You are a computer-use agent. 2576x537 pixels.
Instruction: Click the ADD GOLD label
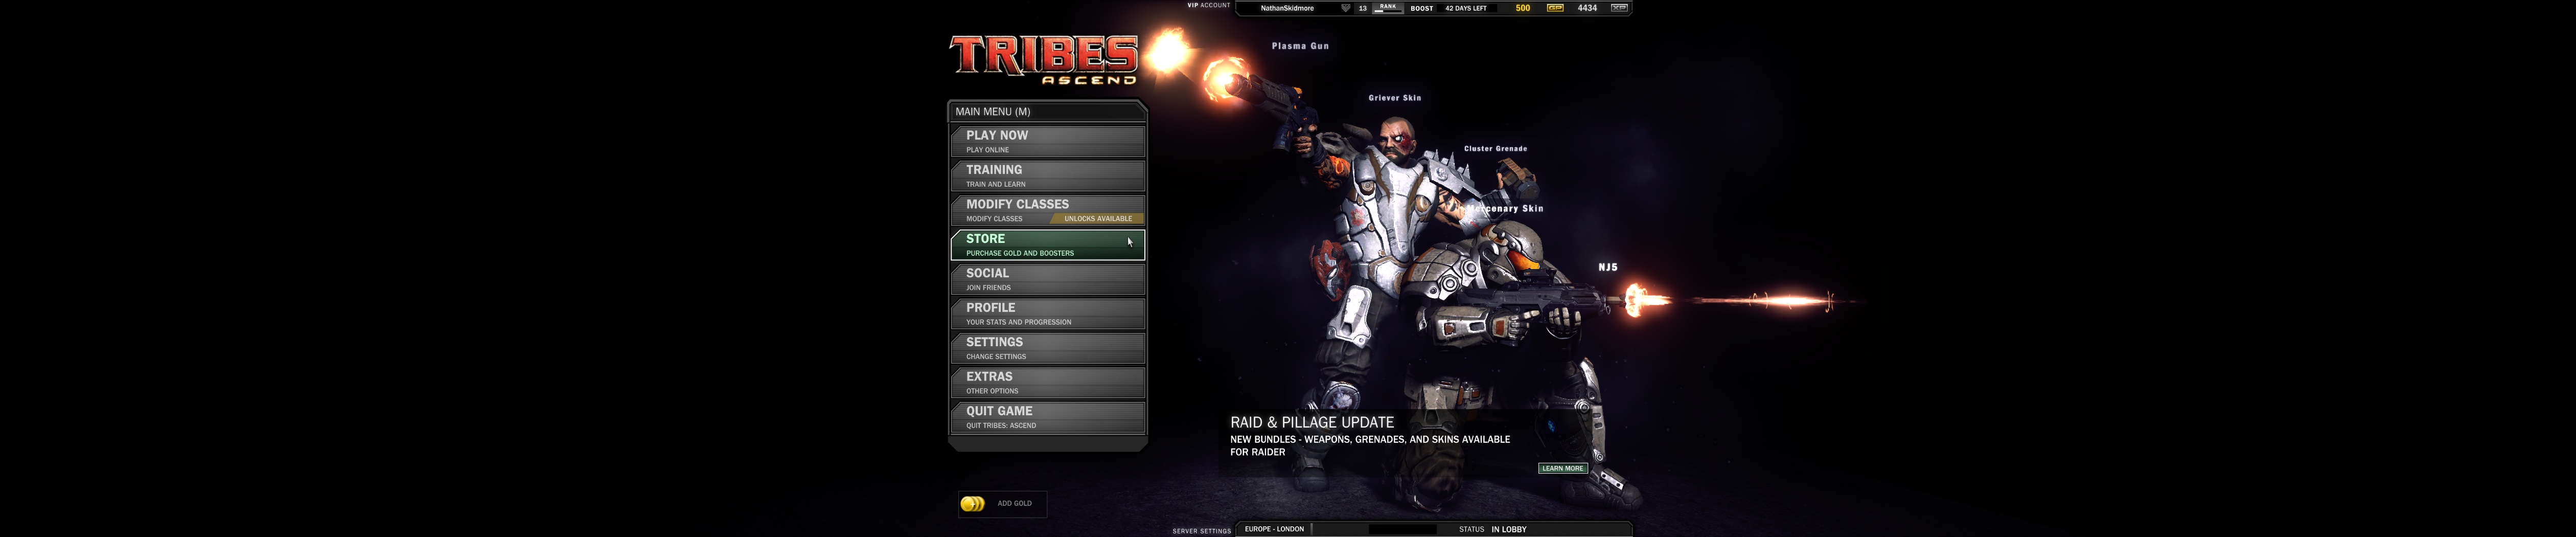[x=1014, y=504]
